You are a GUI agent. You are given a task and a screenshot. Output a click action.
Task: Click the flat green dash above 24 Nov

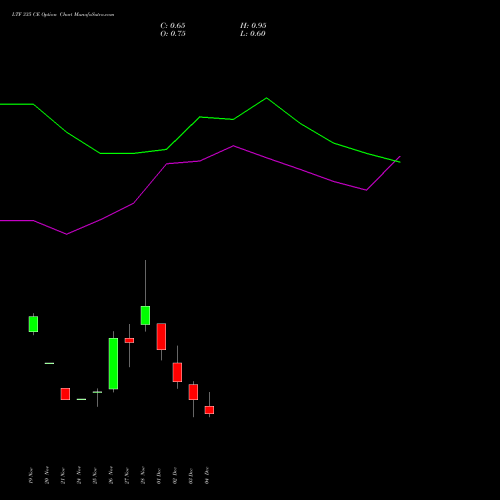(81, 399)
